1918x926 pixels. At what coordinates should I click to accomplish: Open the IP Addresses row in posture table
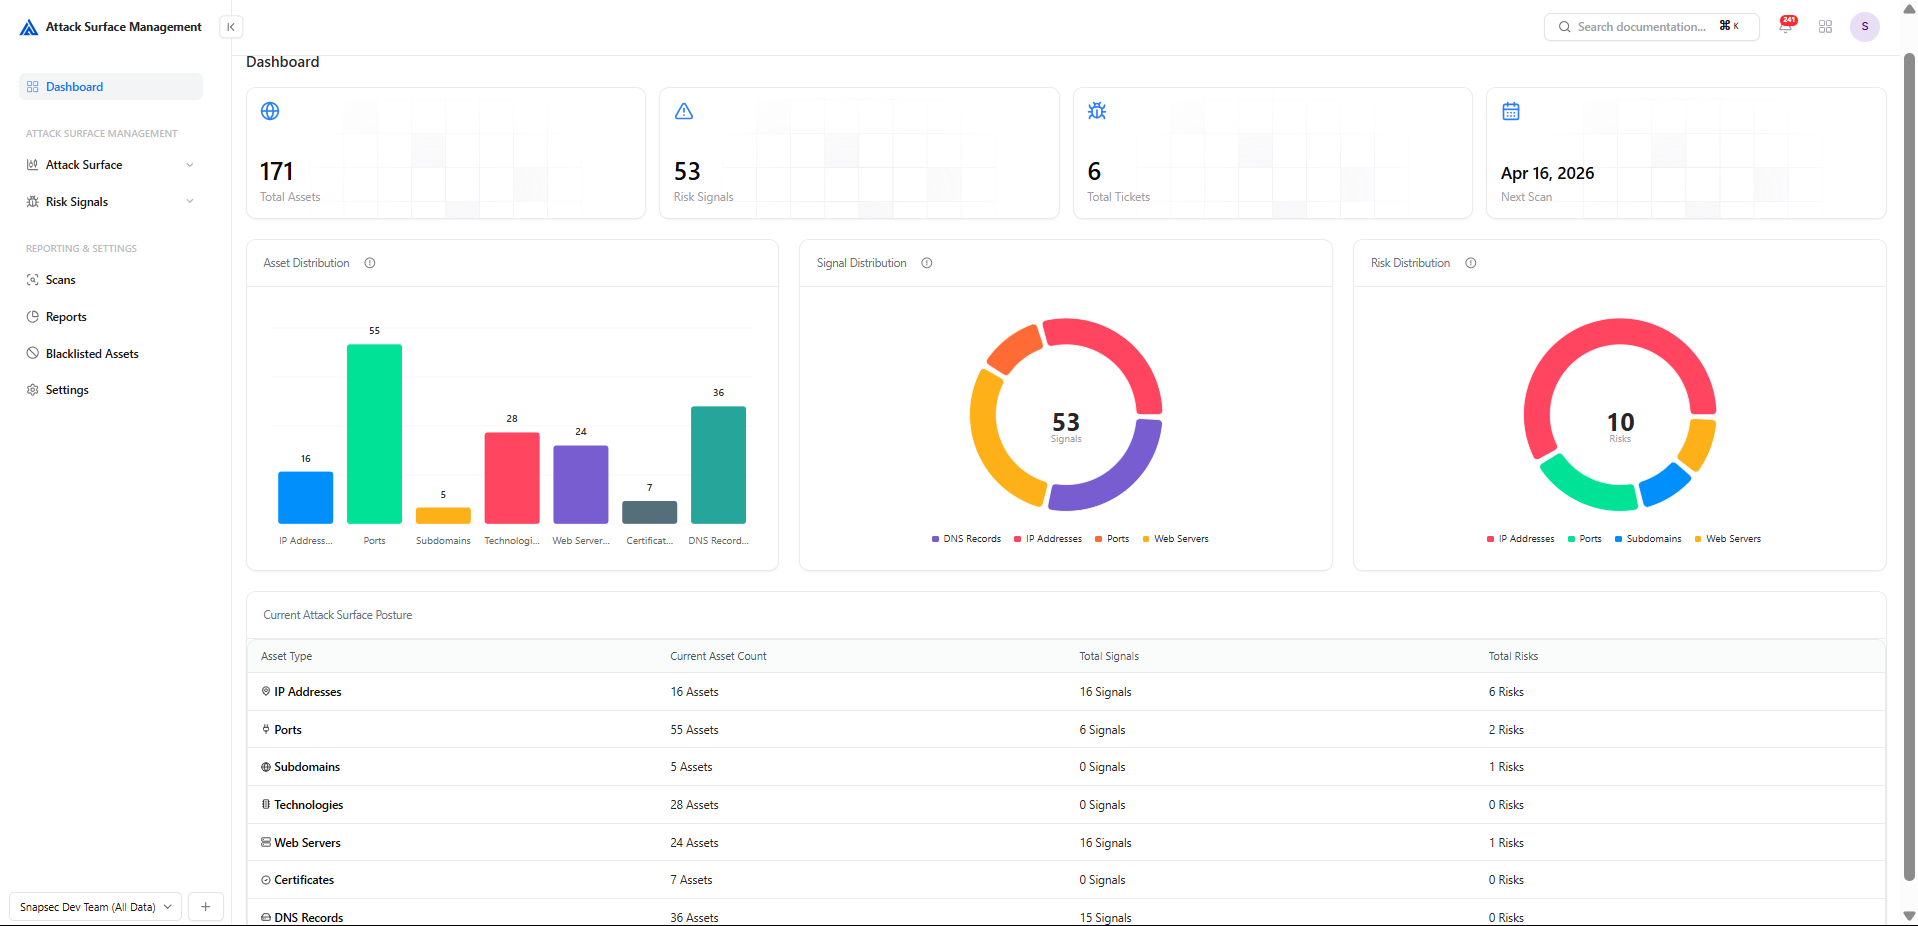pos(1066,692)
